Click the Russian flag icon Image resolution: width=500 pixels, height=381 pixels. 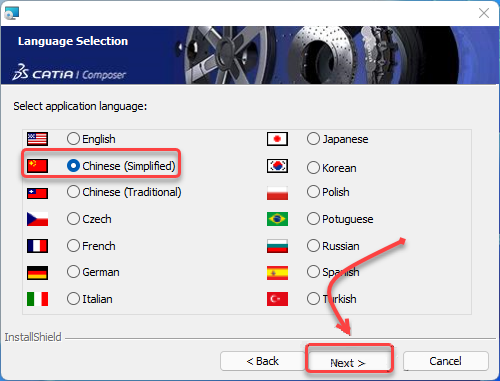pos(277,246)
